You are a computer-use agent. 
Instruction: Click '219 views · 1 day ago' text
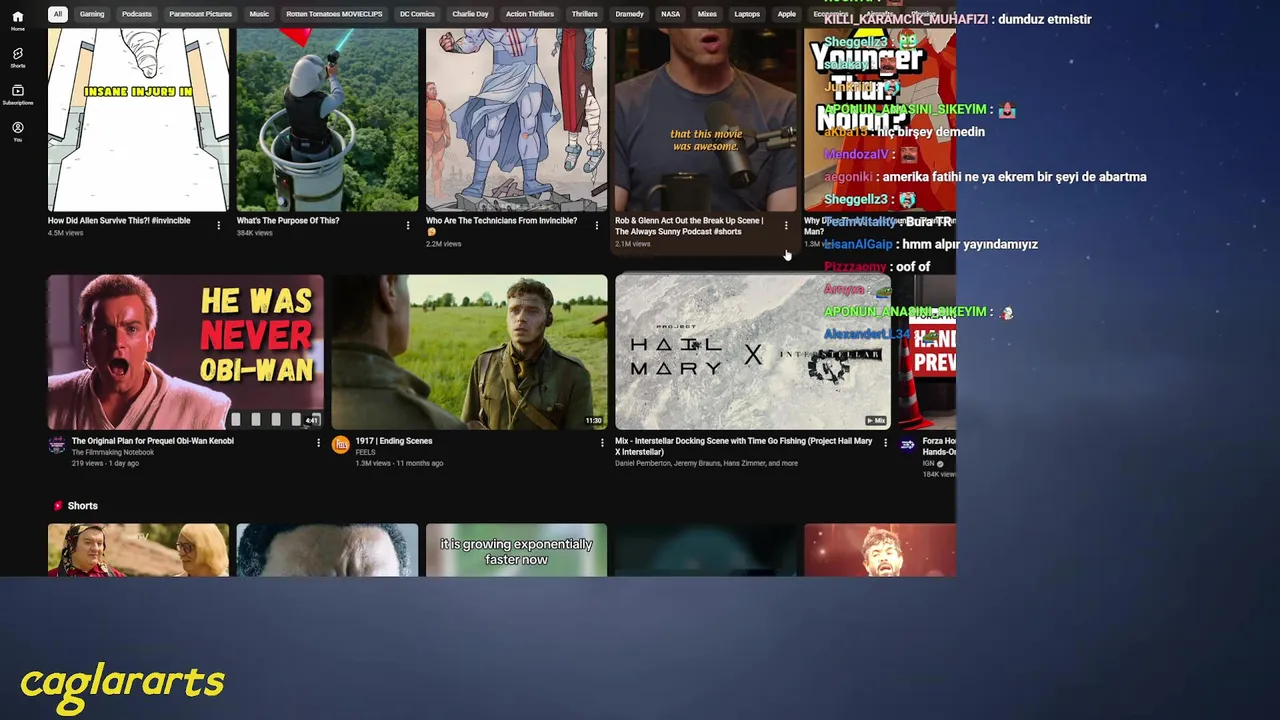[x=106, y=463]
